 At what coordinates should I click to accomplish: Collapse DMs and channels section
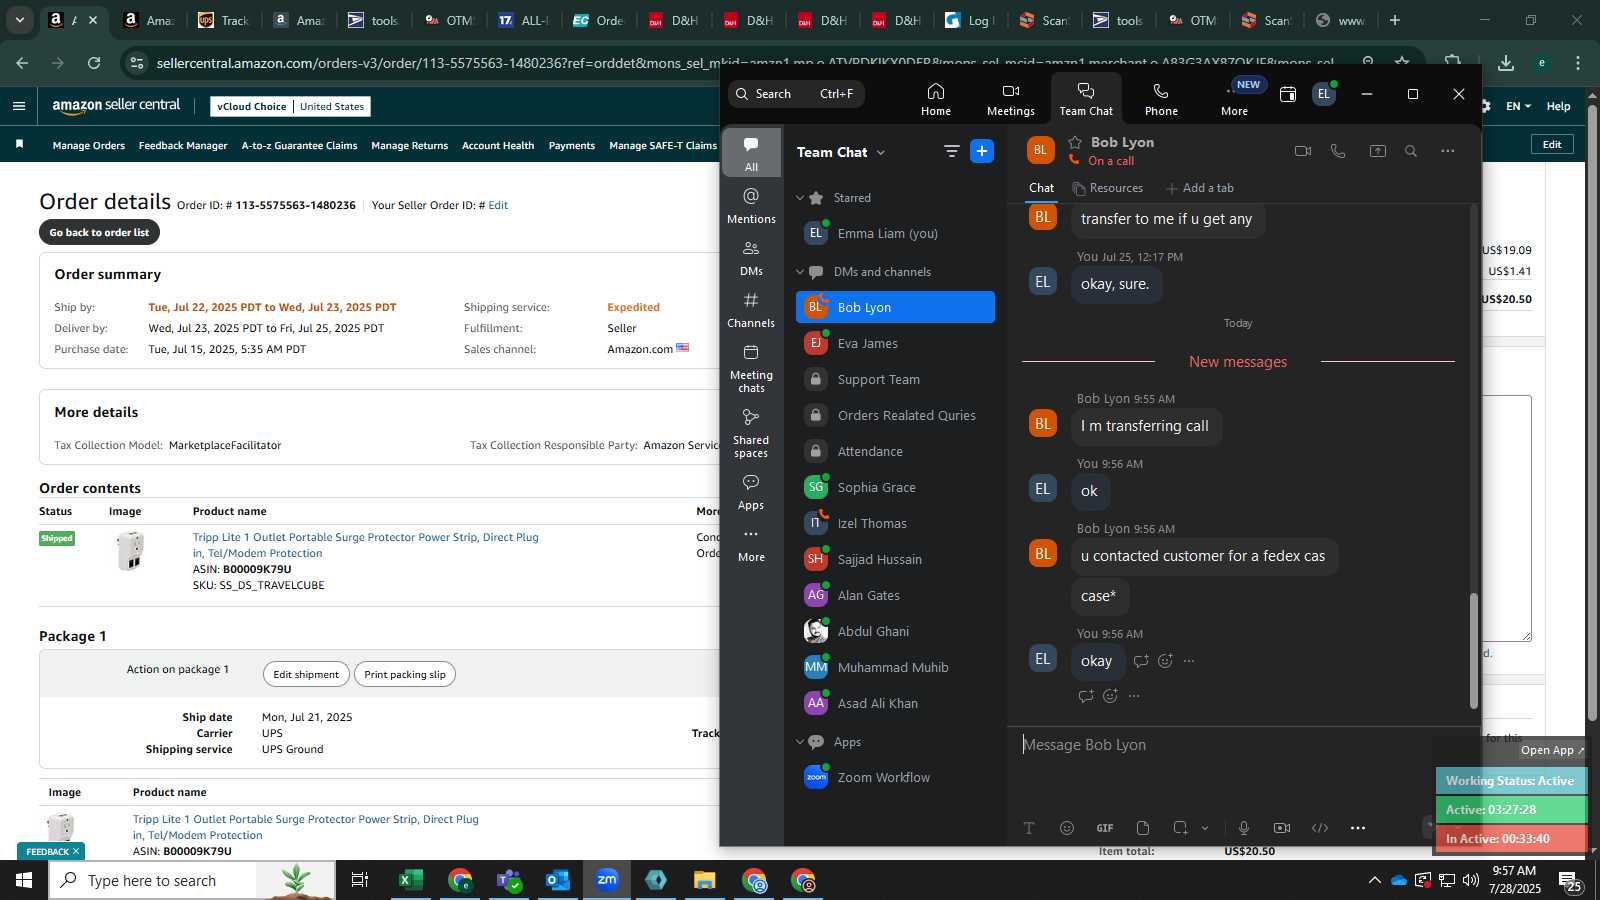pos(800,272)
